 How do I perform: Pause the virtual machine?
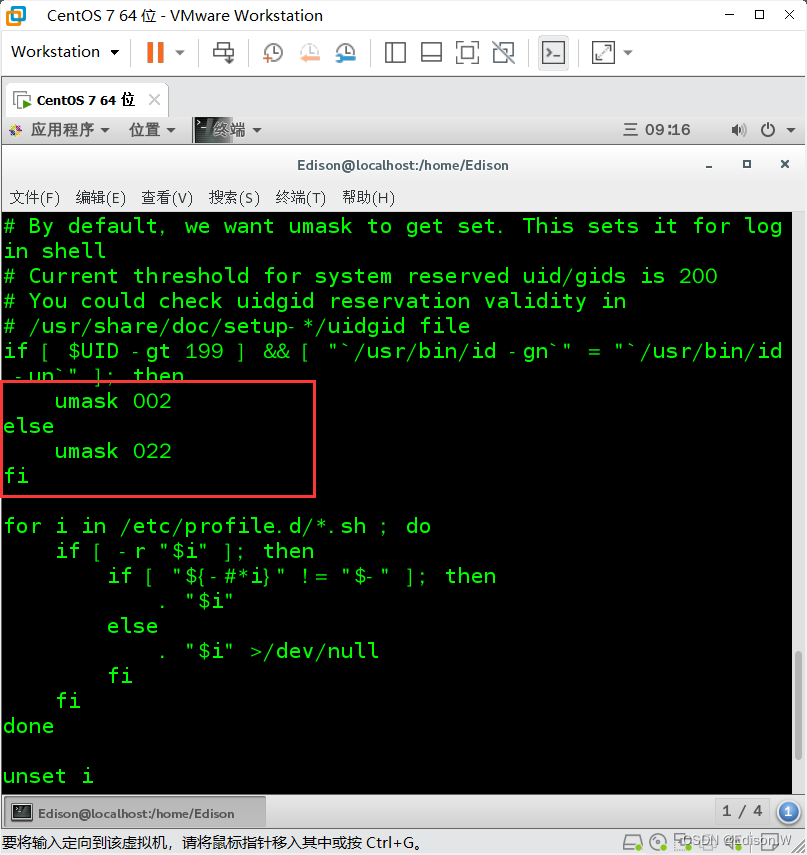click(155, 52)
